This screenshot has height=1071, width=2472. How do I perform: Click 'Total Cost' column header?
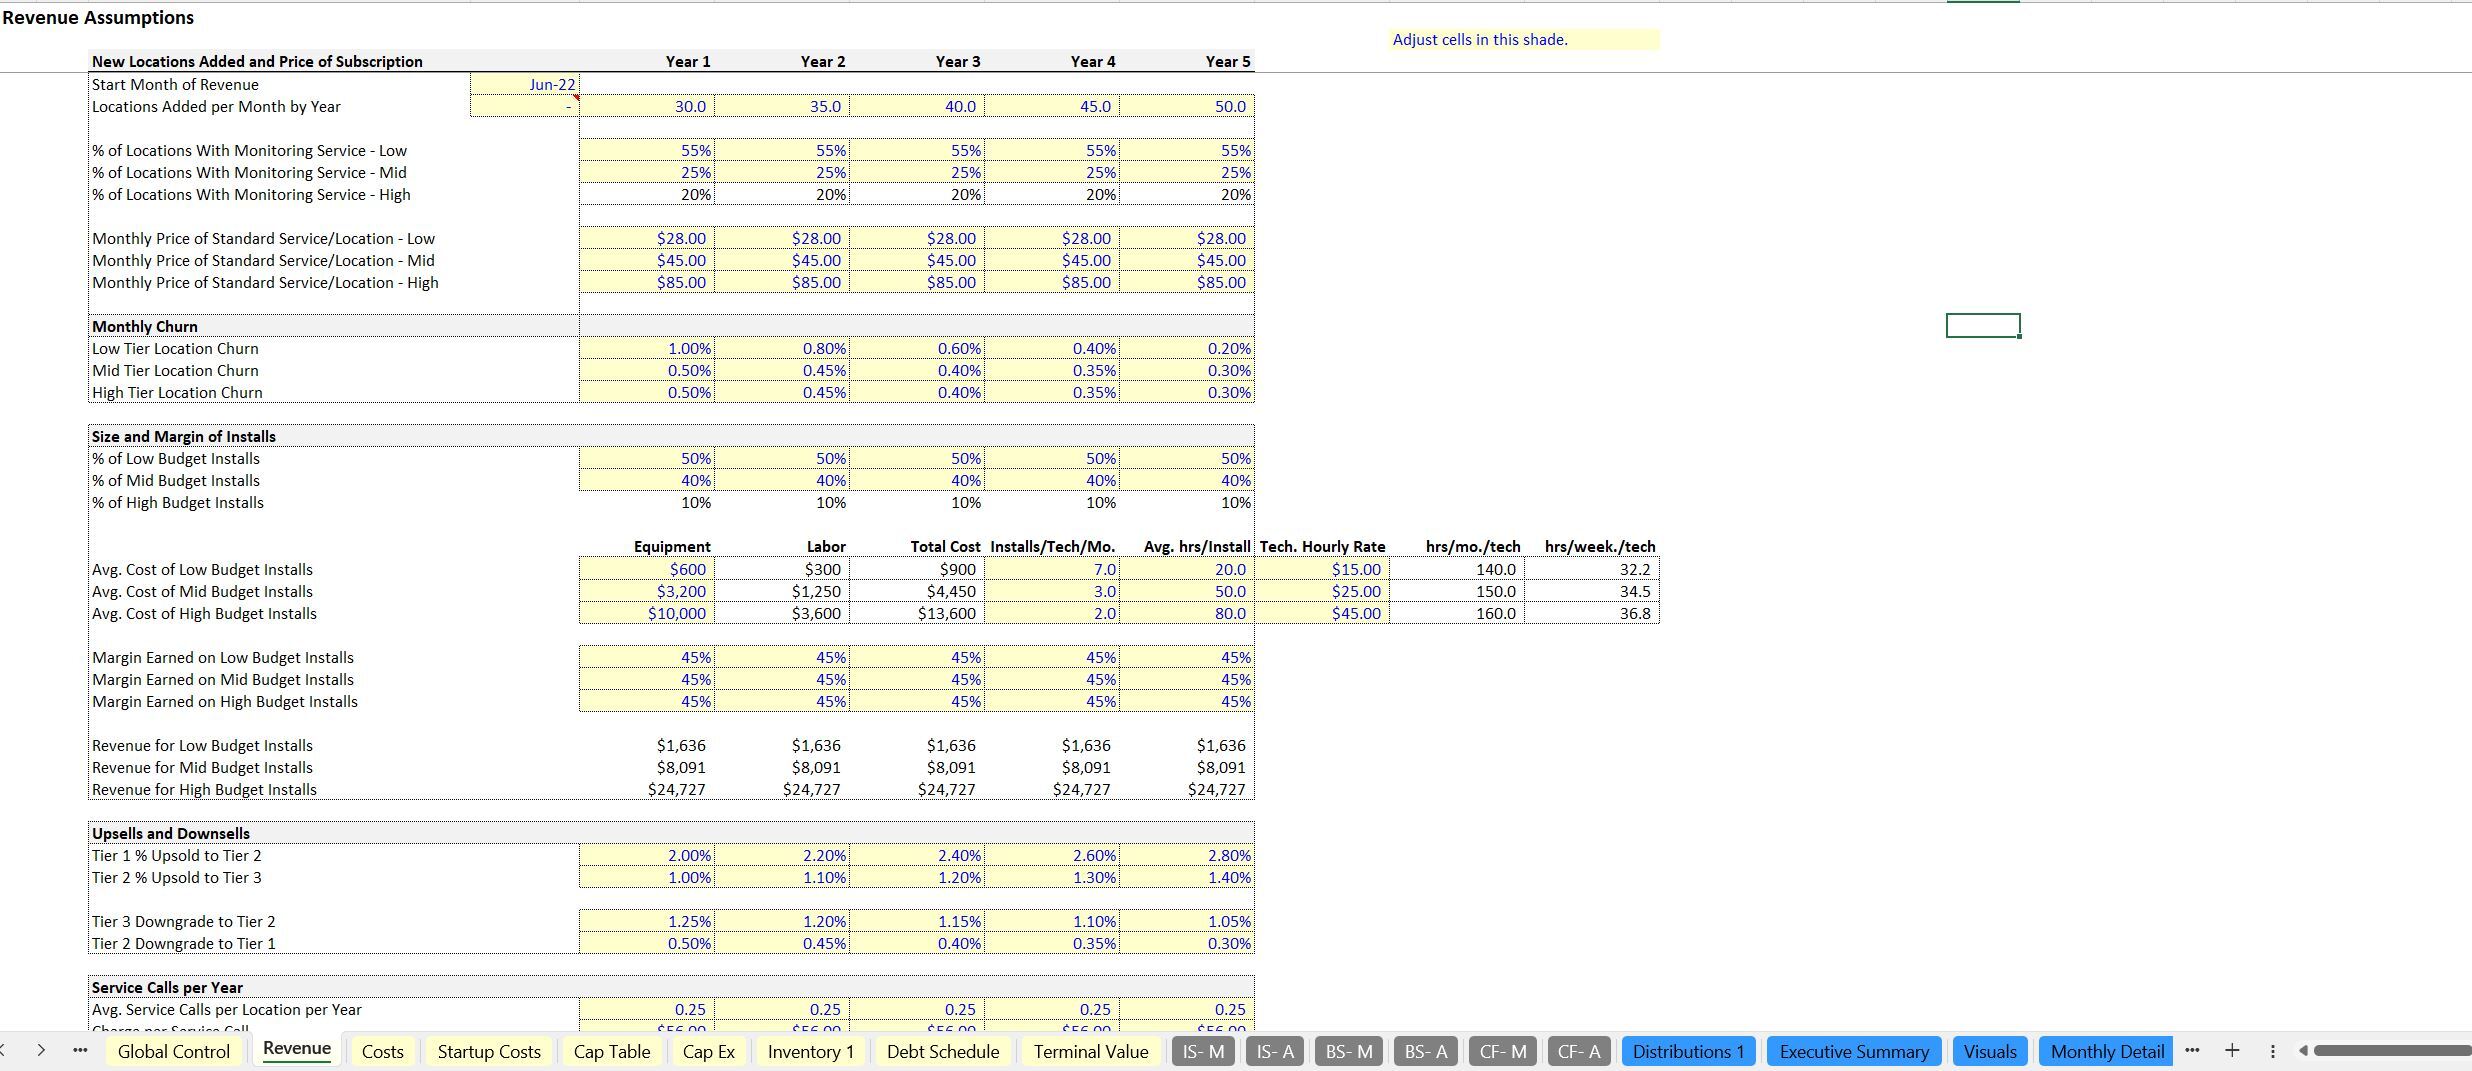pyautogui.click(x=945, y=546)
